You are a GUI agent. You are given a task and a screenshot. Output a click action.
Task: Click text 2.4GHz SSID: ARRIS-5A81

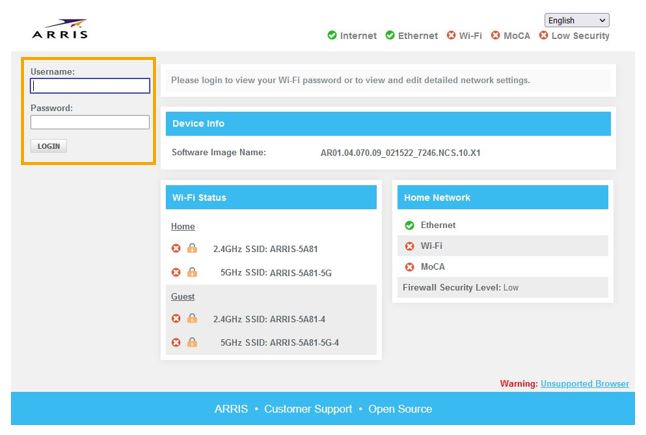265,249
